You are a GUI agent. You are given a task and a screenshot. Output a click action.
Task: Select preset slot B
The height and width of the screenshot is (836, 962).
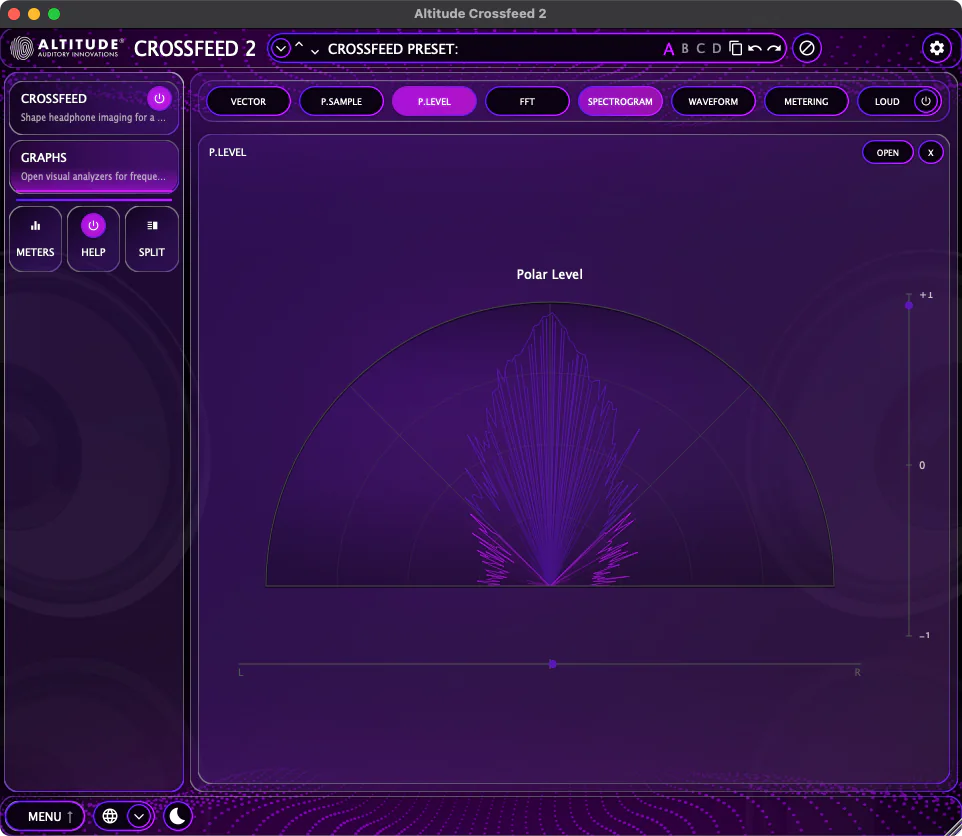(685, 48)
